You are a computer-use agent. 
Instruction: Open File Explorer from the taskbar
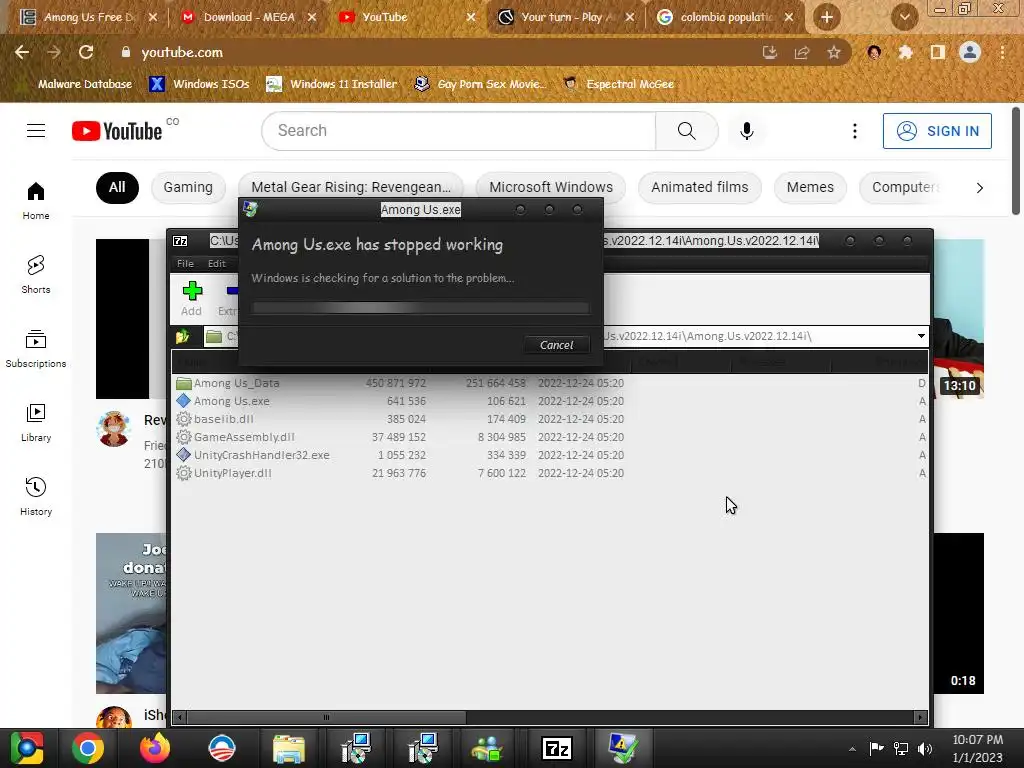289,748
